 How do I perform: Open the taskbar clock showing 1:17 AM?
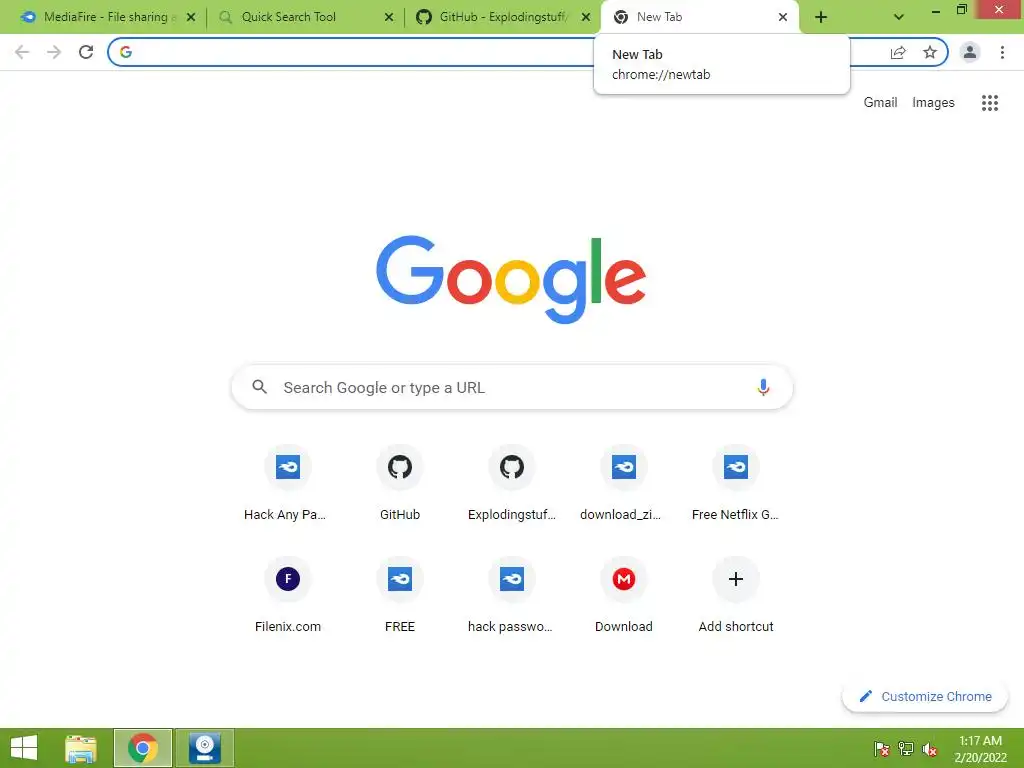coord(980,748)
